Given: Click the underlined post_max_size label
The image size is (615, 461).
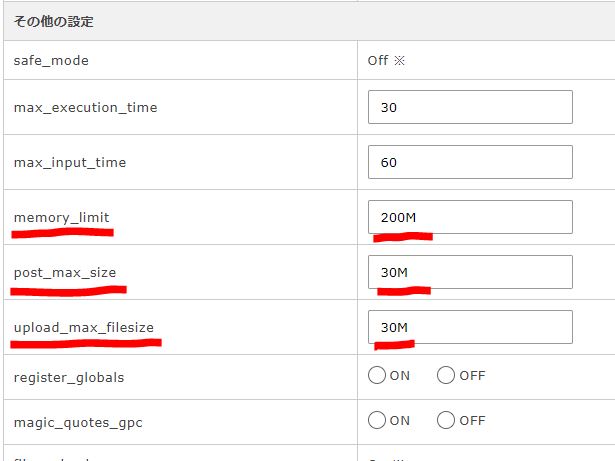Looking at the screenshot, I should coord(65,272).
